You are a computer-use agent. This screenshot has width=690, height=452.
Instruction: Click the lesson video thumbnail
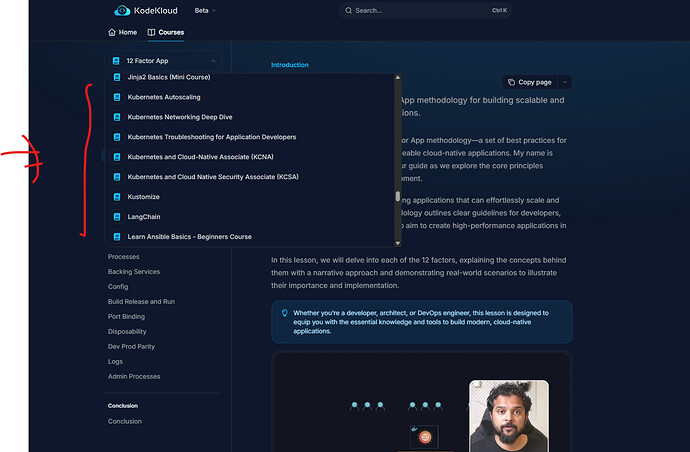point(422,403)
